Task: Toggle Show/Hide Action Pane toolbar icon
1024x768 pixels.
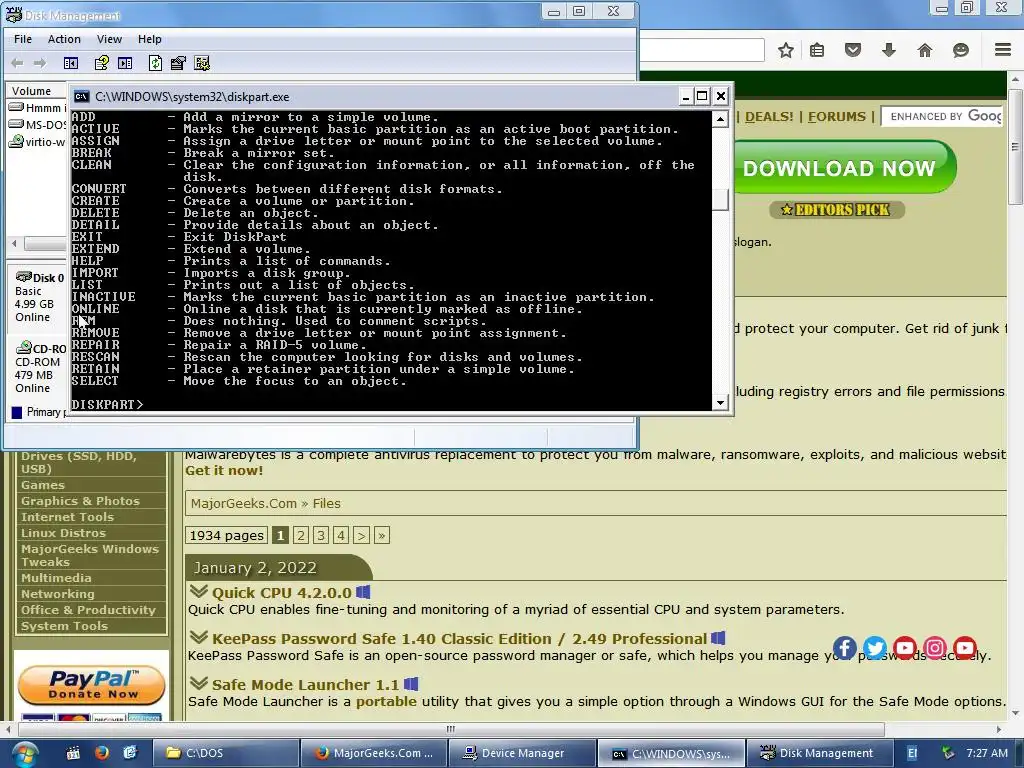Action: coord(125,63)
